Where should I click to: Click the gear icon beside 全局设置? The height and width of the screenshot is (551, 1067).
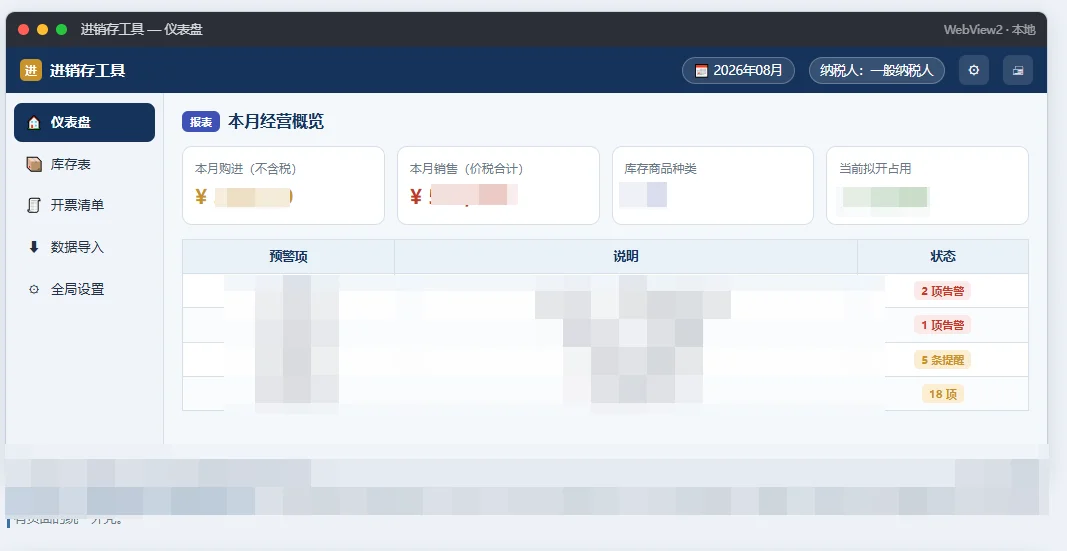point(33,290)
